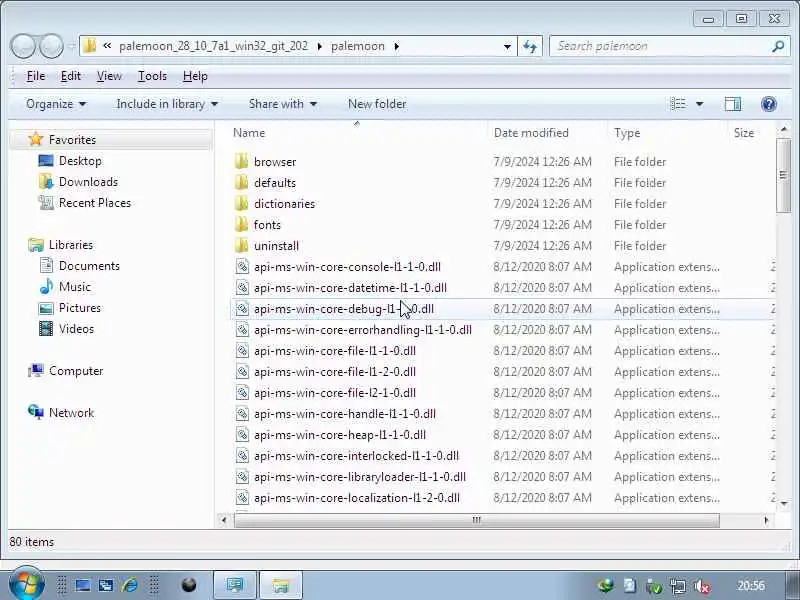Open the blue Help question mark icon

(x=768, y=104)
